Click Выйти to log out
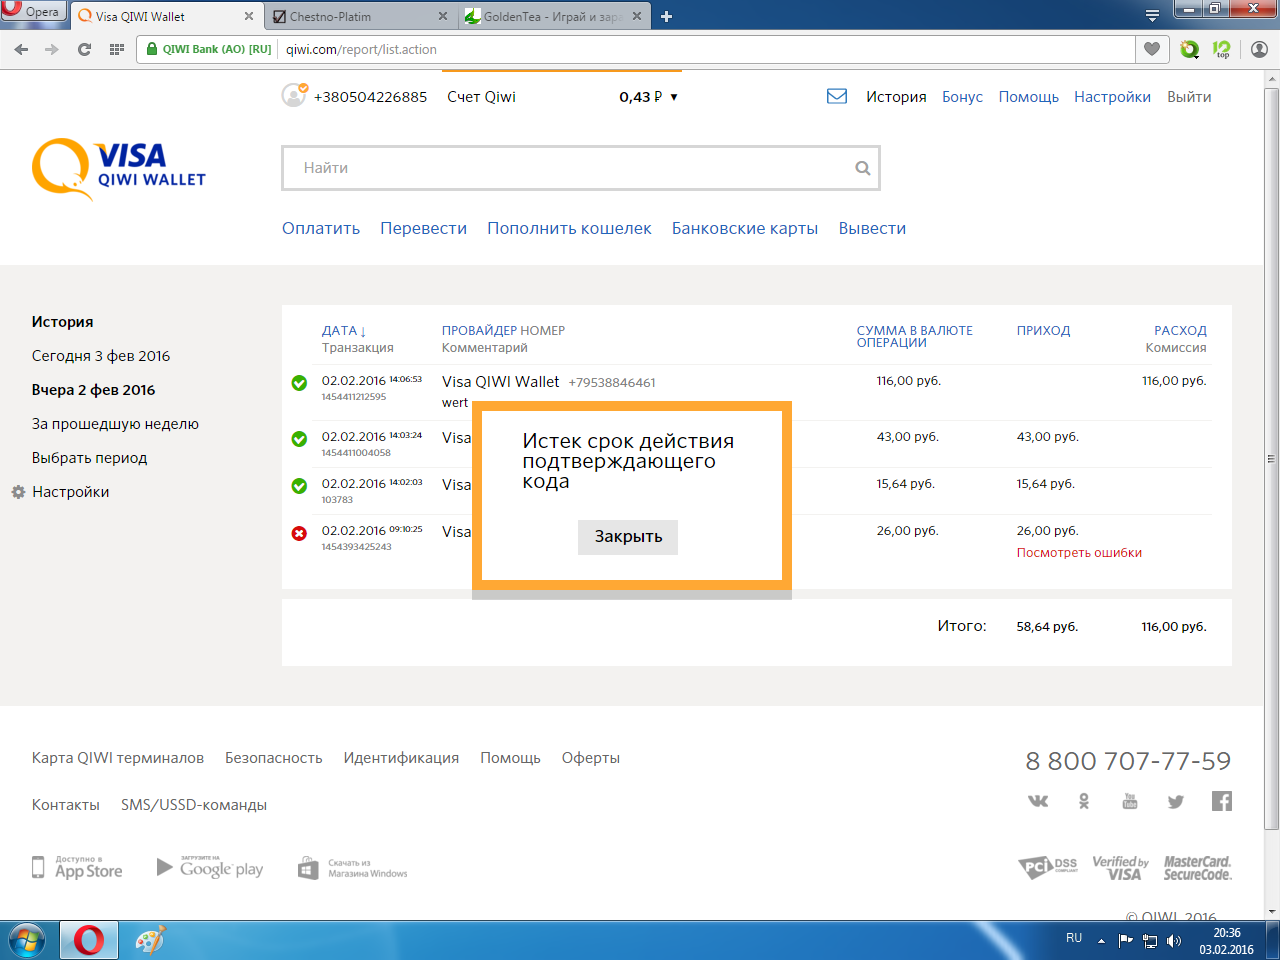Image resolution: width=1280 pixels, height=960 pixels. (1189, 97)
